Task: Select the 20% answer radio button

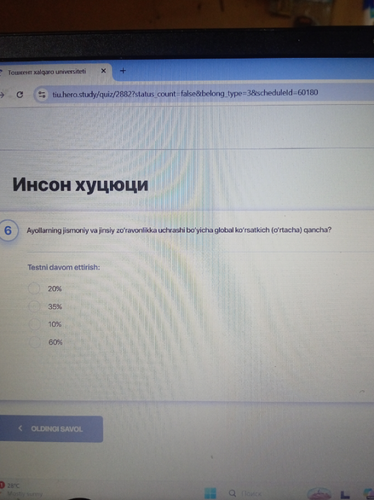Action: pos(34,288)
